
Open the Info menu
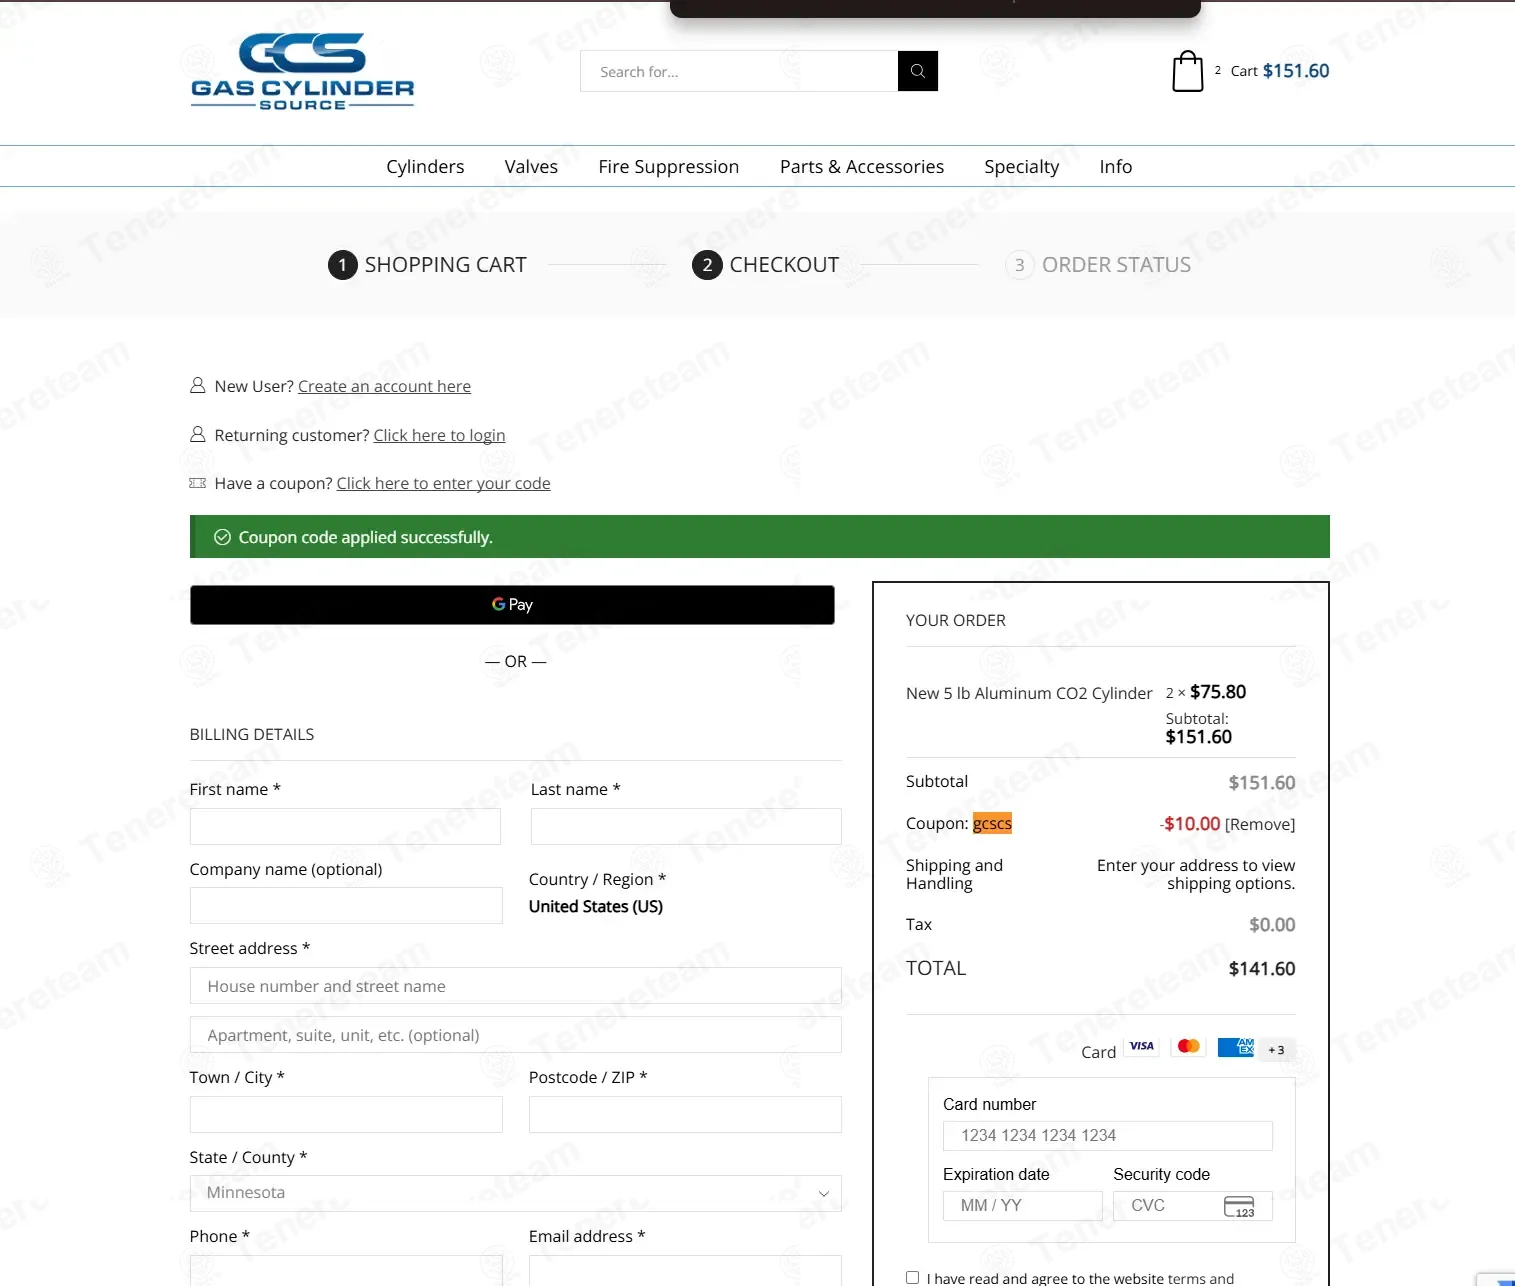click(1116, 167)
